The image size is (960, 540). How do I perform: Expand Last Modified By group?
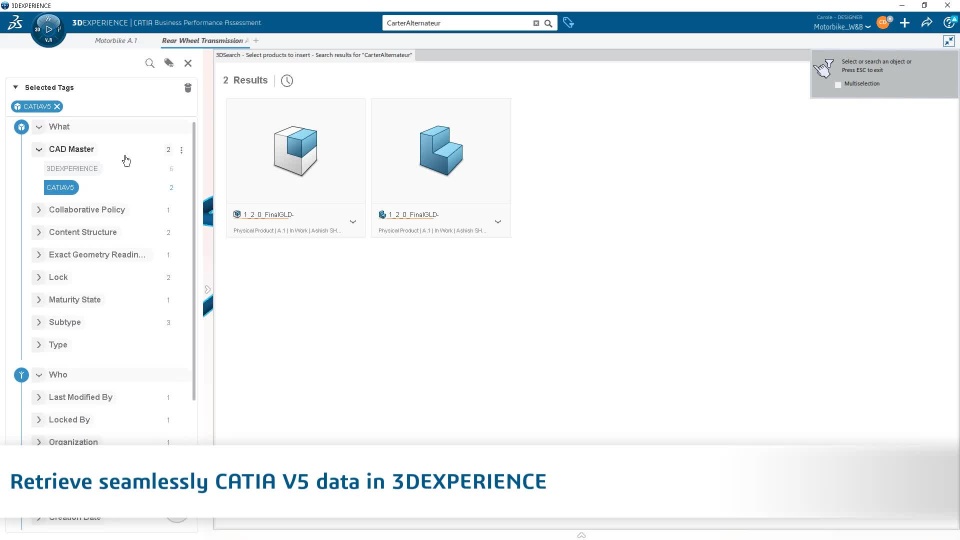39,397
